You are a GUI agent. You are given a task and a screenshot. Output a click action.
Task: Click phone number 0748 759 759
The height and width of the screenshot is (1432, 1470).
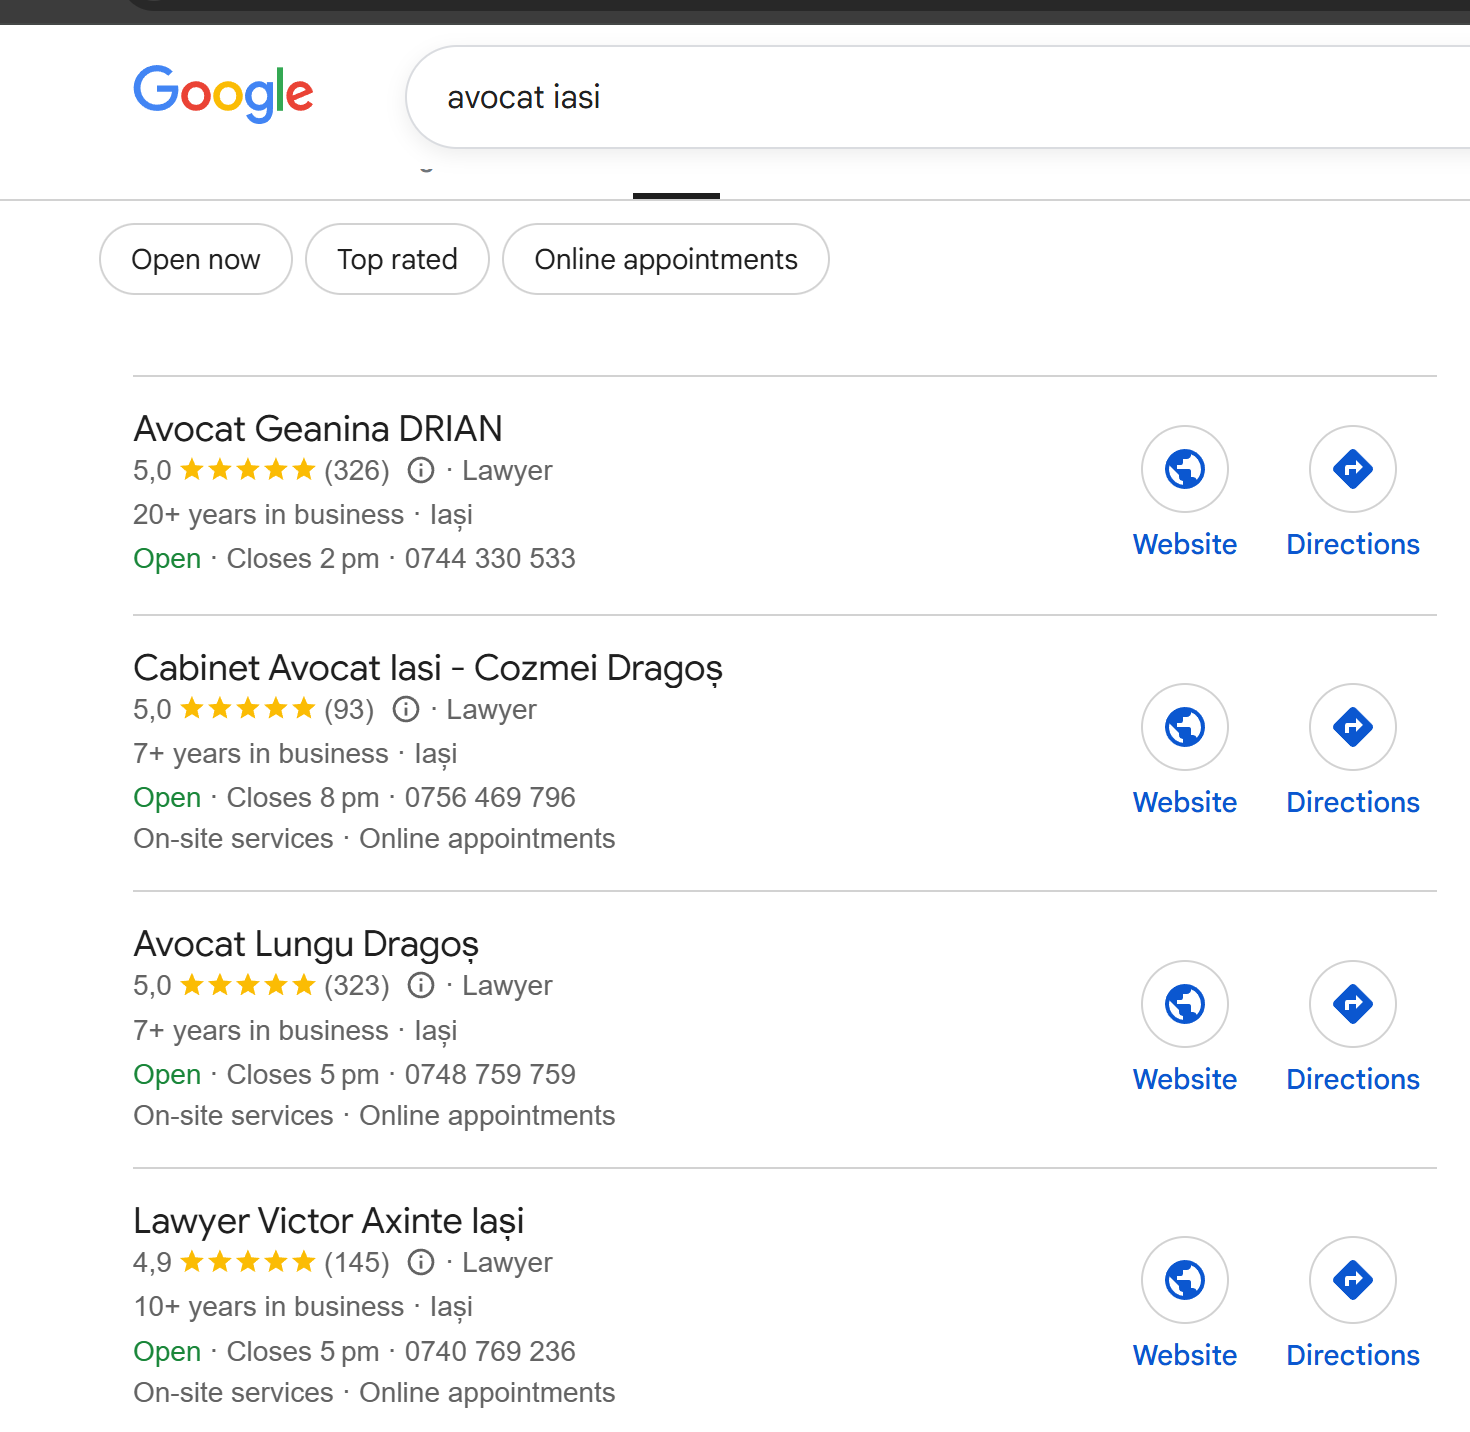[x=490, y=1074]
